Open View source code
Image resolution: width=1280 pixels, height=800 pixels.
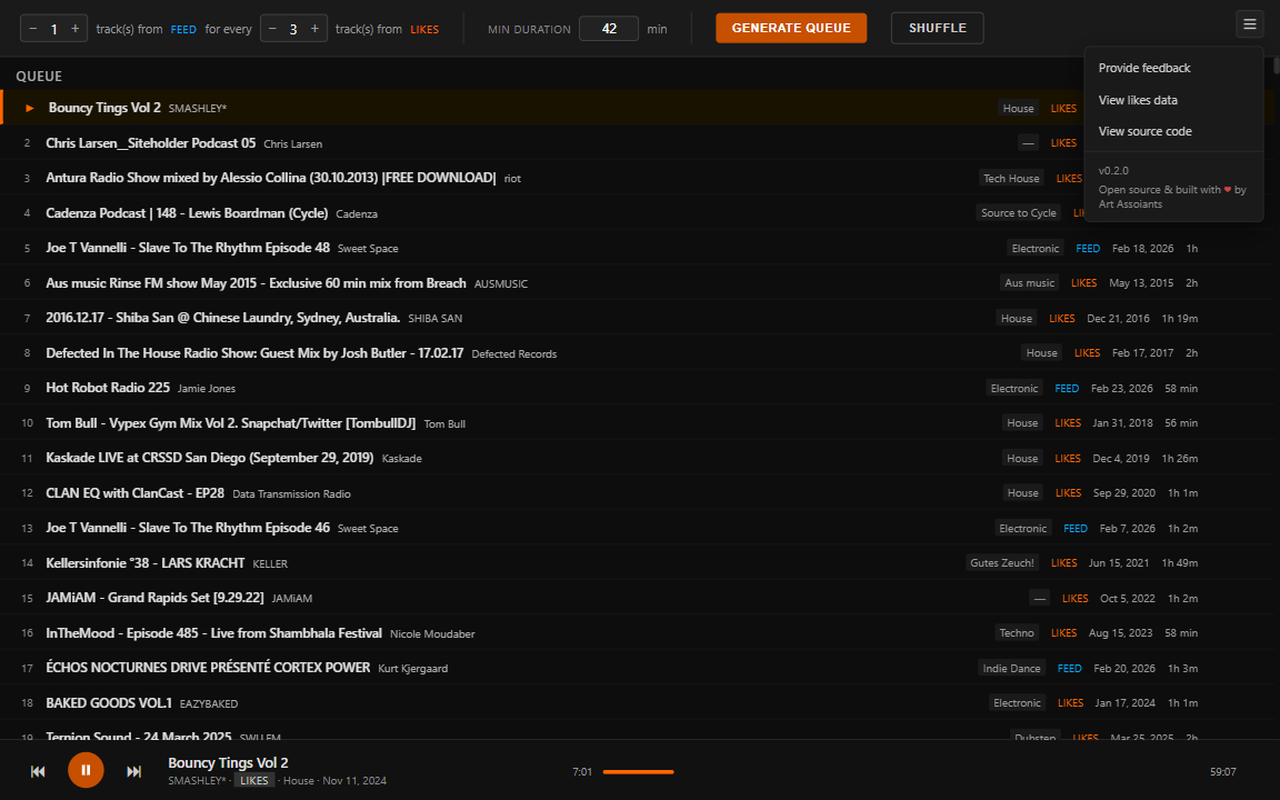(x=1174, y=131)
